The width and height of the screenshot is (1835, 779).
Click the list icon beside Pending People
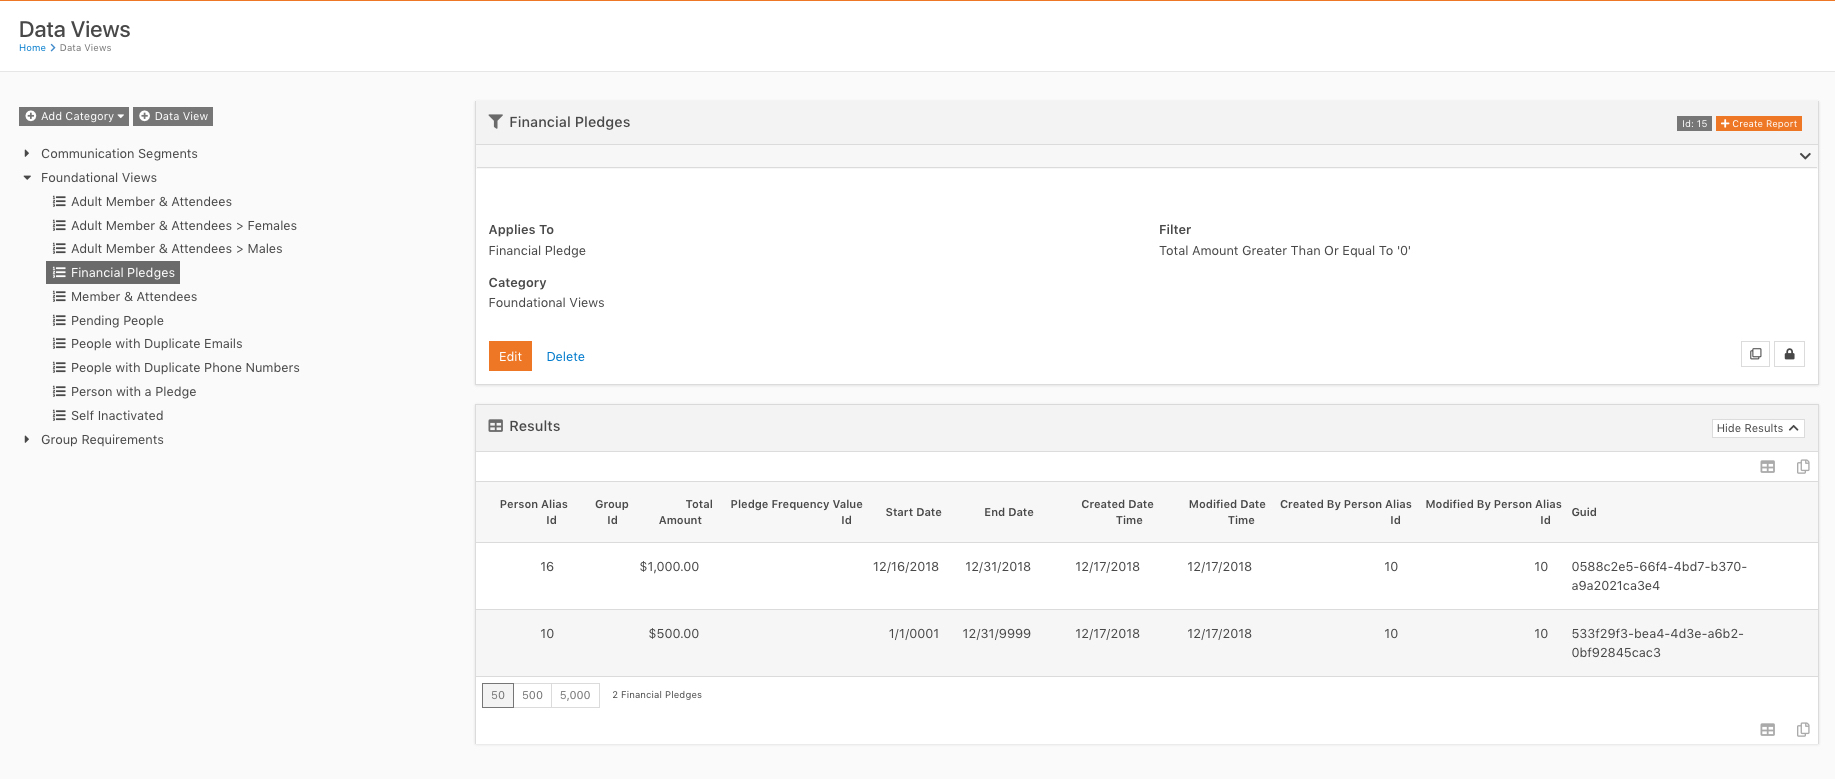(x=59, y=320)
